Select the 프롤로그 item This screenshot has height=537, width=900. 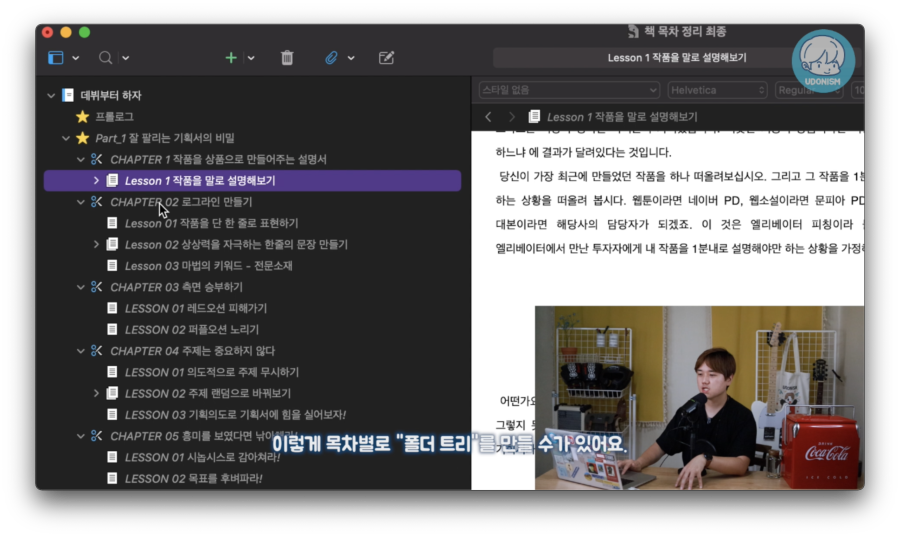[114, 117]
